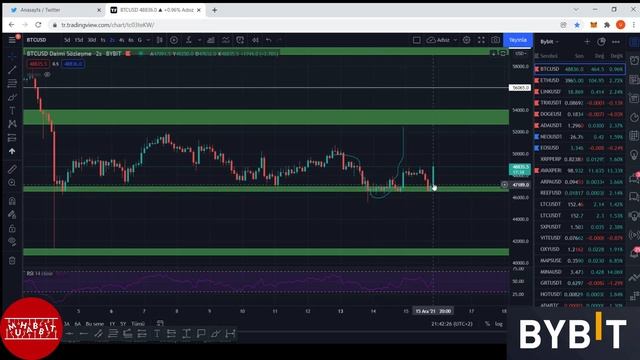The height and width of the screenshot is (360, 640).
Task: Open the indicators fx menu
Action: 189,40
